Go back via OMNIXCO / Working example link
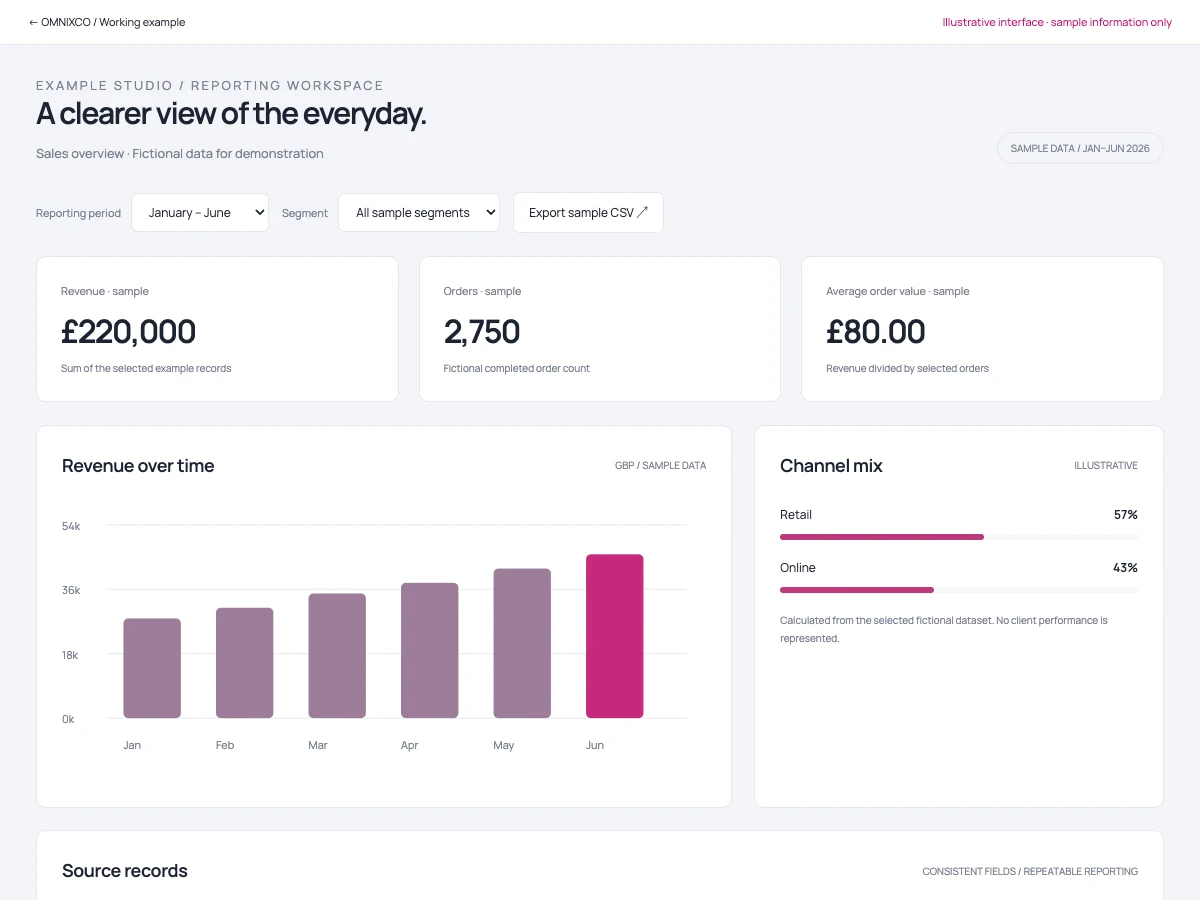 point(107,22)
